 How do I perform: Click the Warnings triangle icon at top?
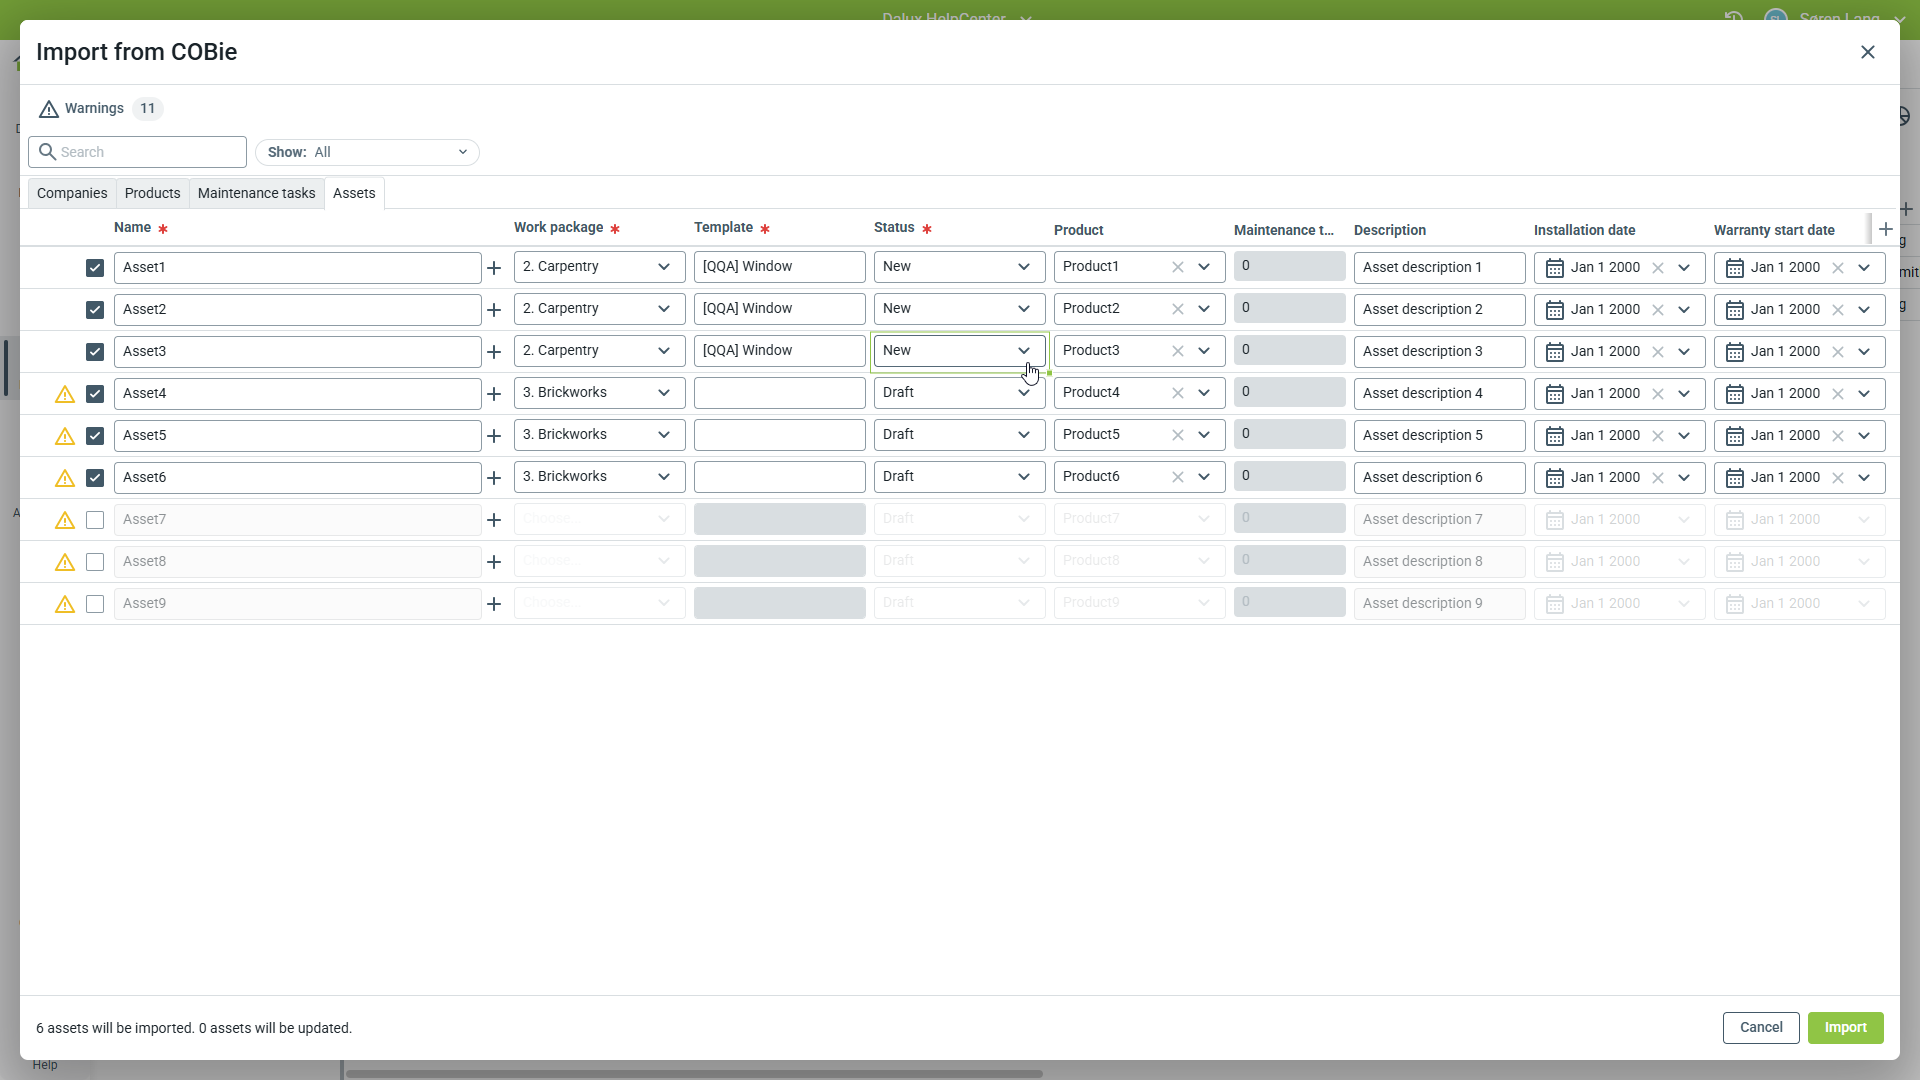pos(49,109)
